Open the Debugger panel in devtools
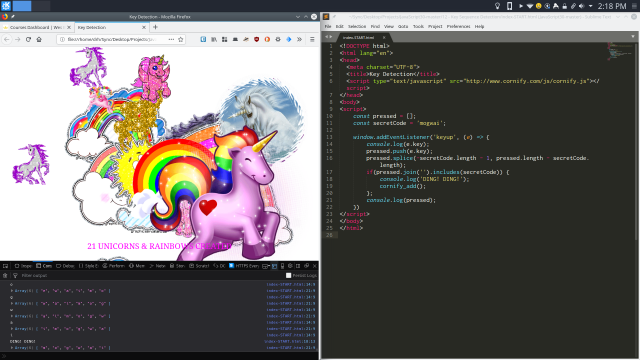The width and height of the screenshot is (640, 360). pos(65,266)
